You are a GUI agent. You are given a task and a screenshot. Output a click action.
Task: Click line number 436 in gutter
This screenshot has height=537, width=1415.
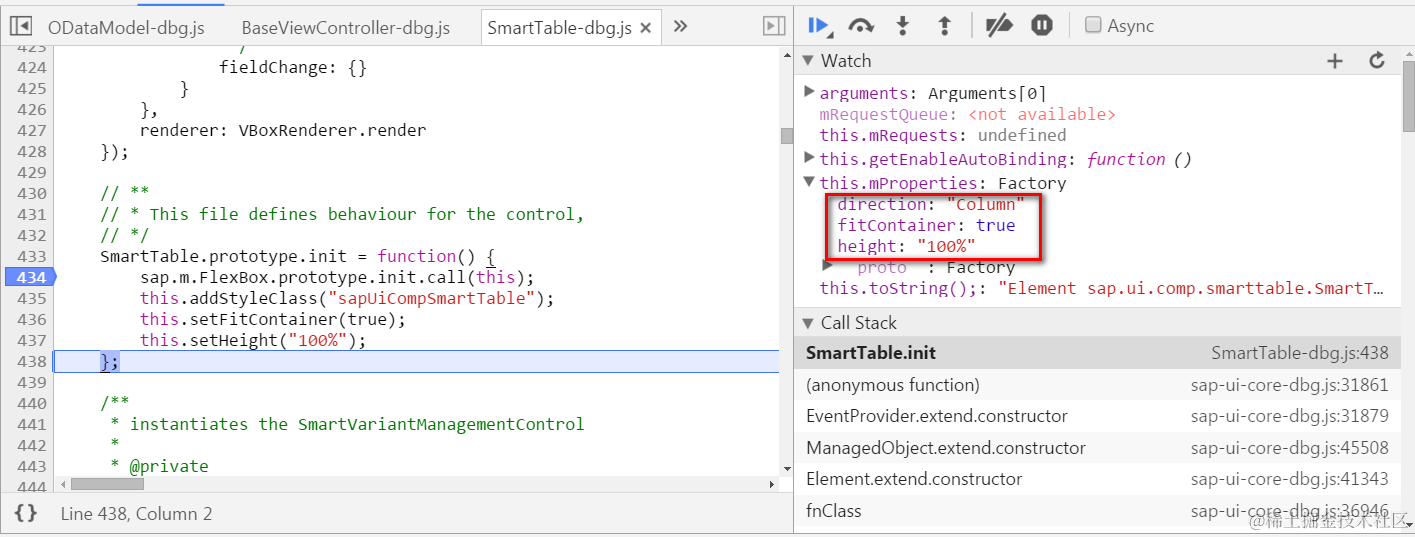[x=31, y=319]
